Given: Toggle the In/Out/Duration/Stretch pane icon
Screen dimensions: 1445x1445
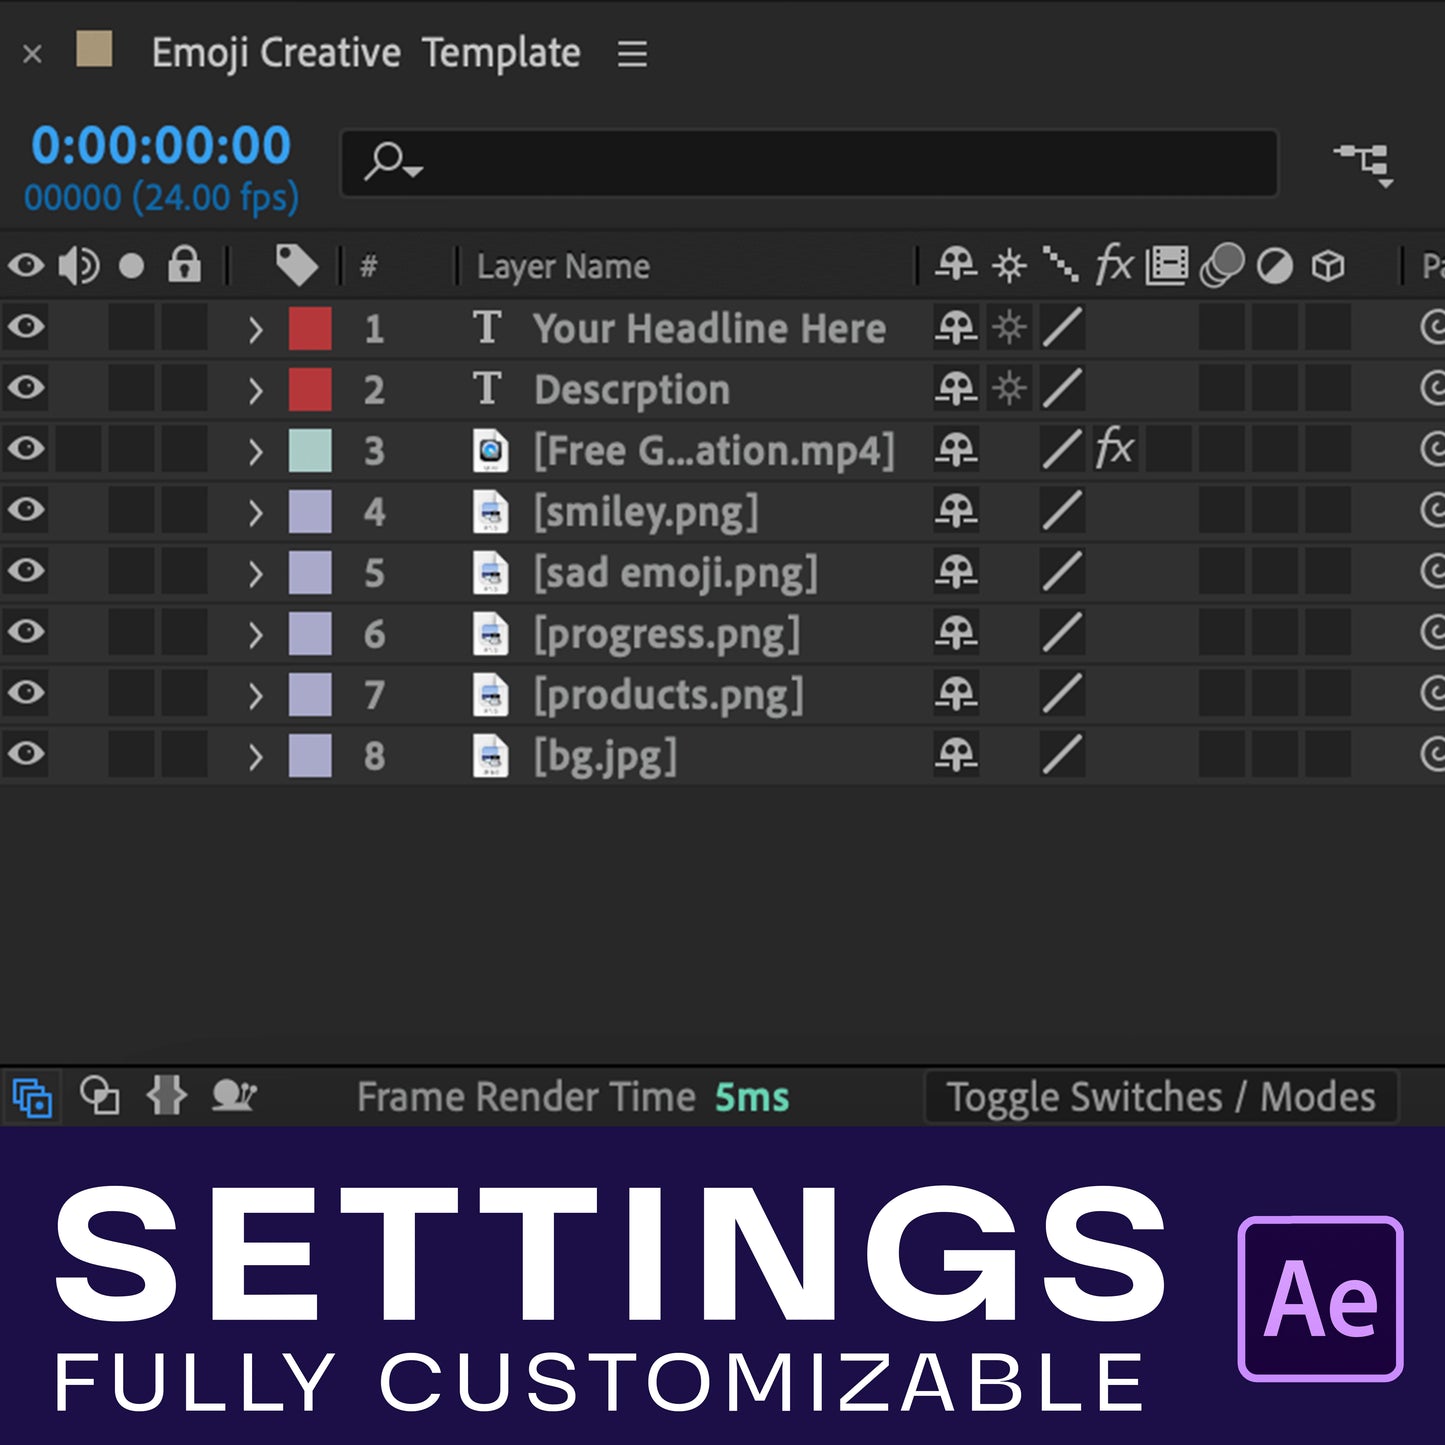Looking at the screenshot, I should tap(166, 1097).
